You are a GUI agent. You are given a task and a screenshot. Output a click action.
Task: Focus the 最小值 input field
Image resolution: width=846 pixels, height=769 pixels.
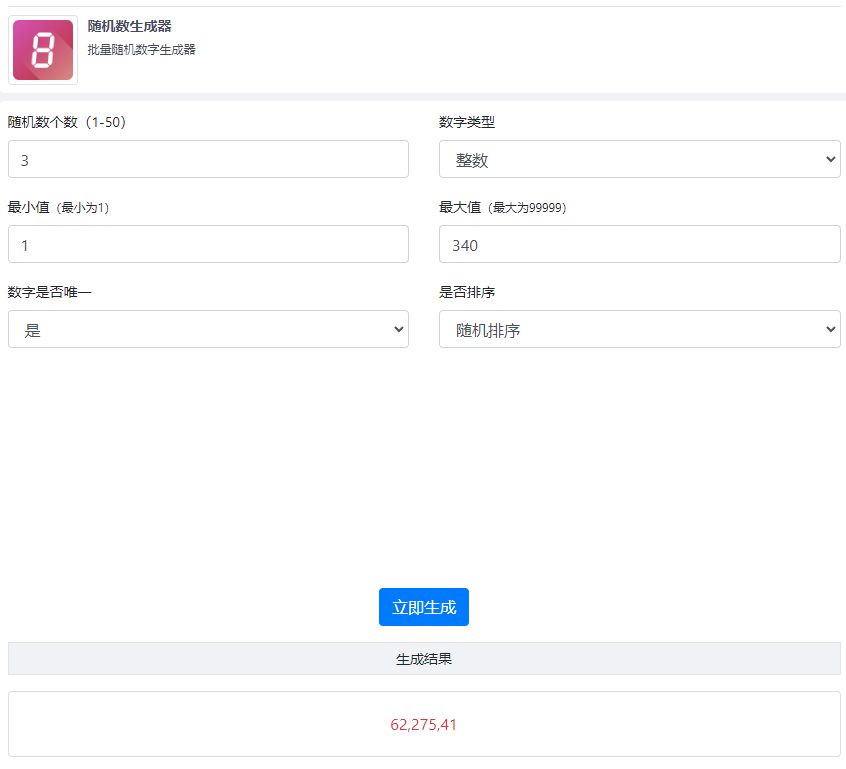pyautogui.click(x=208, y=244)
